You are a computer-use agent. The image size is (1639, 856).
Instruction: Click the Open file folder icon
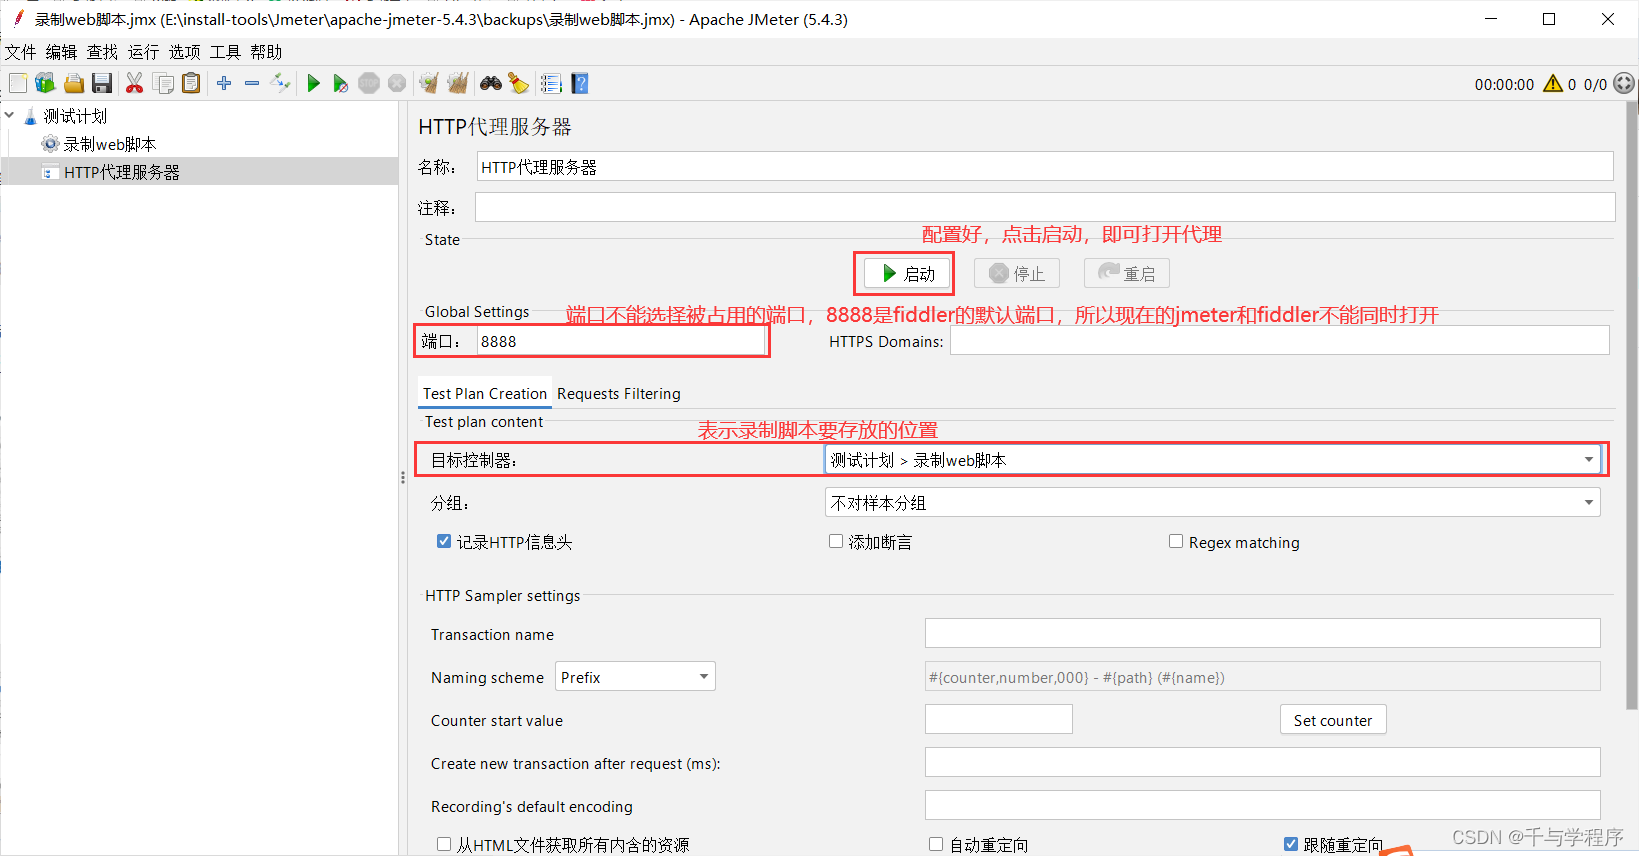click(74, 83)
